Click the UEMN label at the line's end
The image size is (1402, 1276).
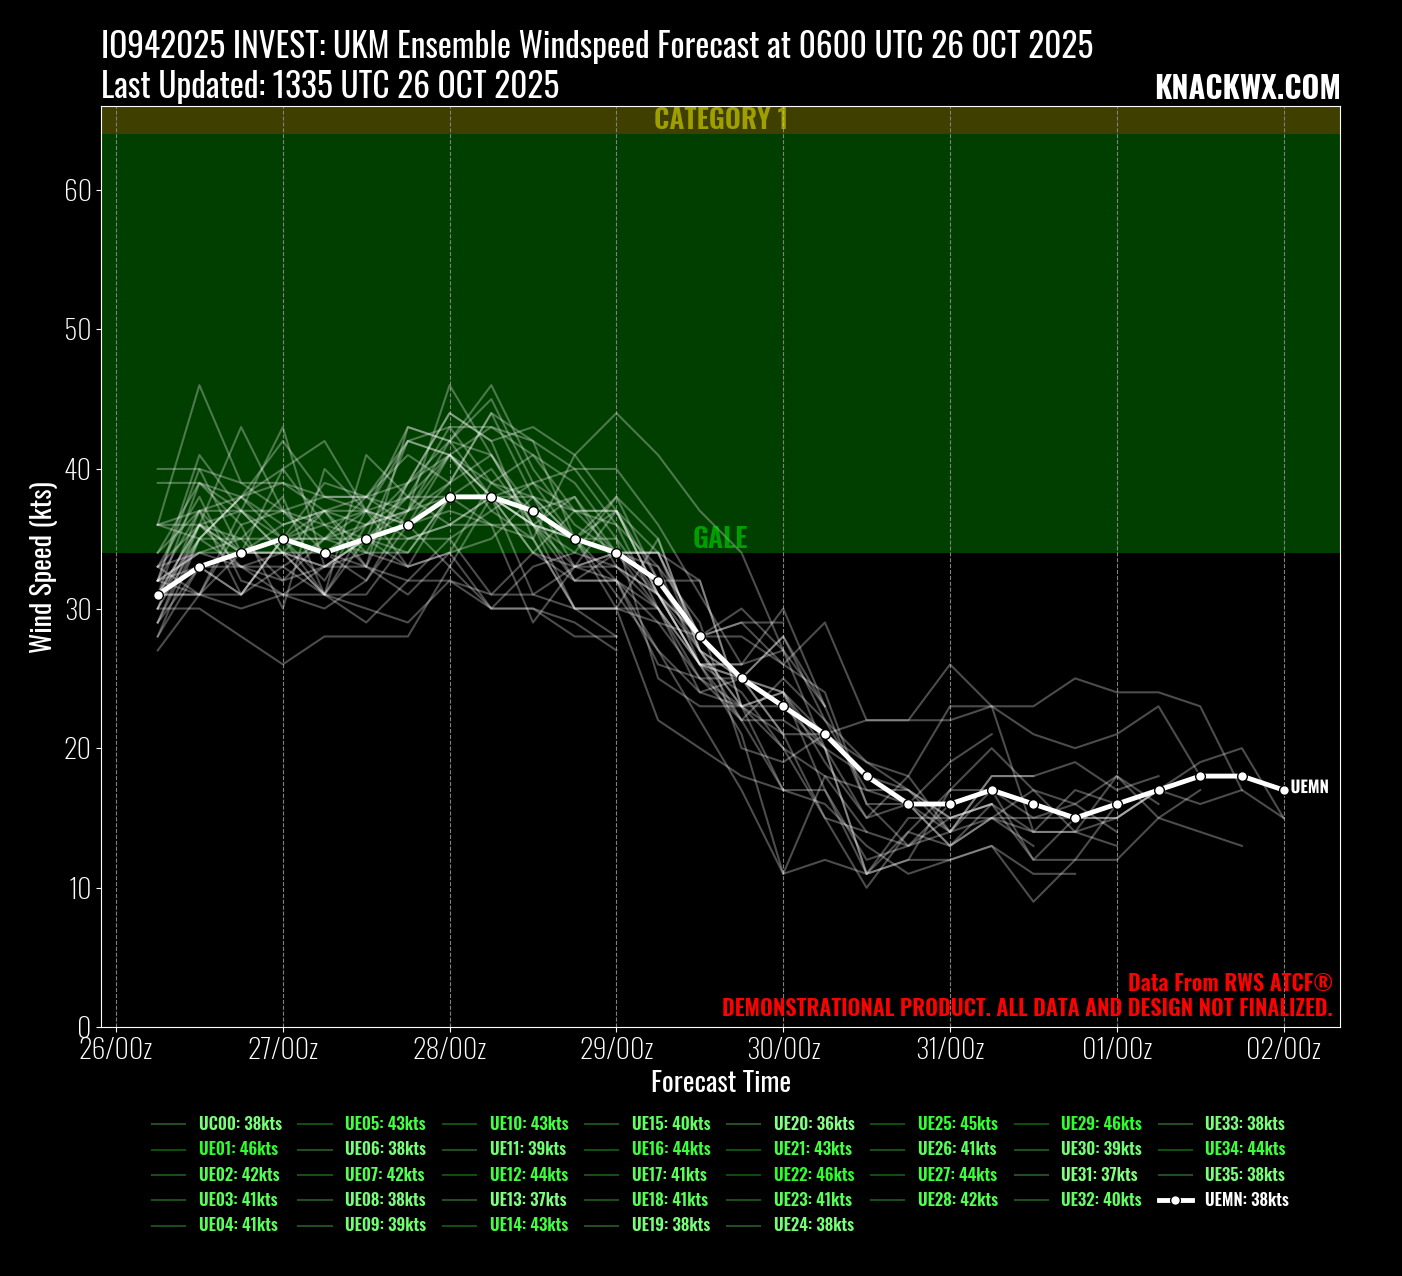click(x=1309, y=787)
